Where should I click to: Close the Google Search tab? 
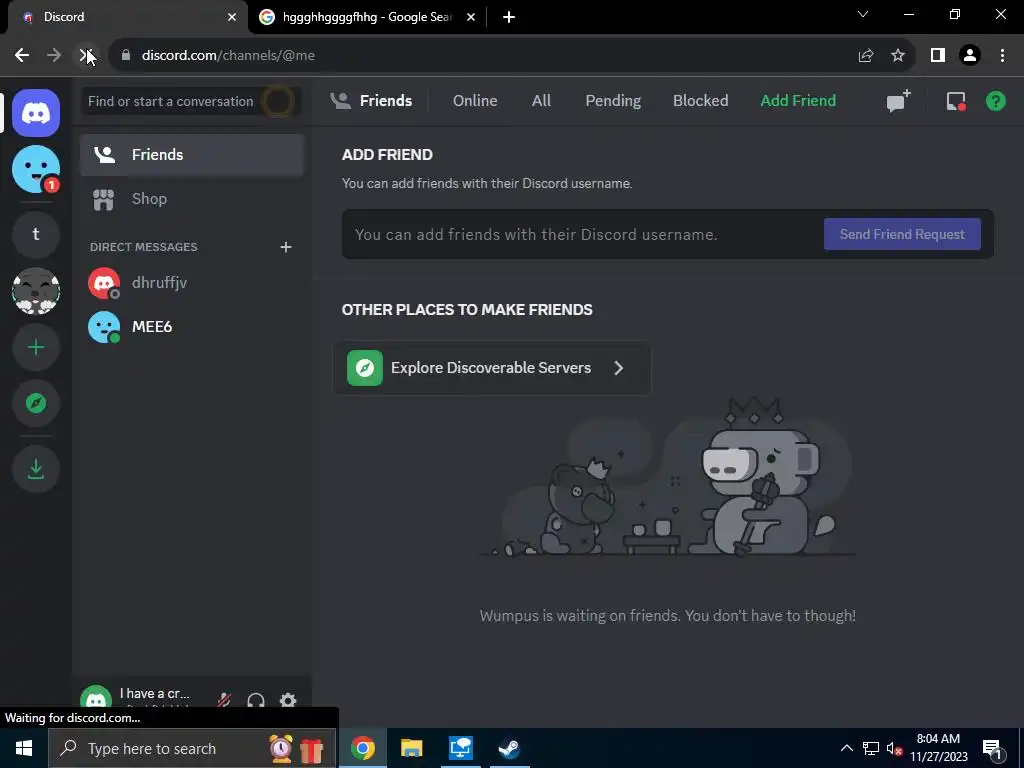(x=471, y=17)
